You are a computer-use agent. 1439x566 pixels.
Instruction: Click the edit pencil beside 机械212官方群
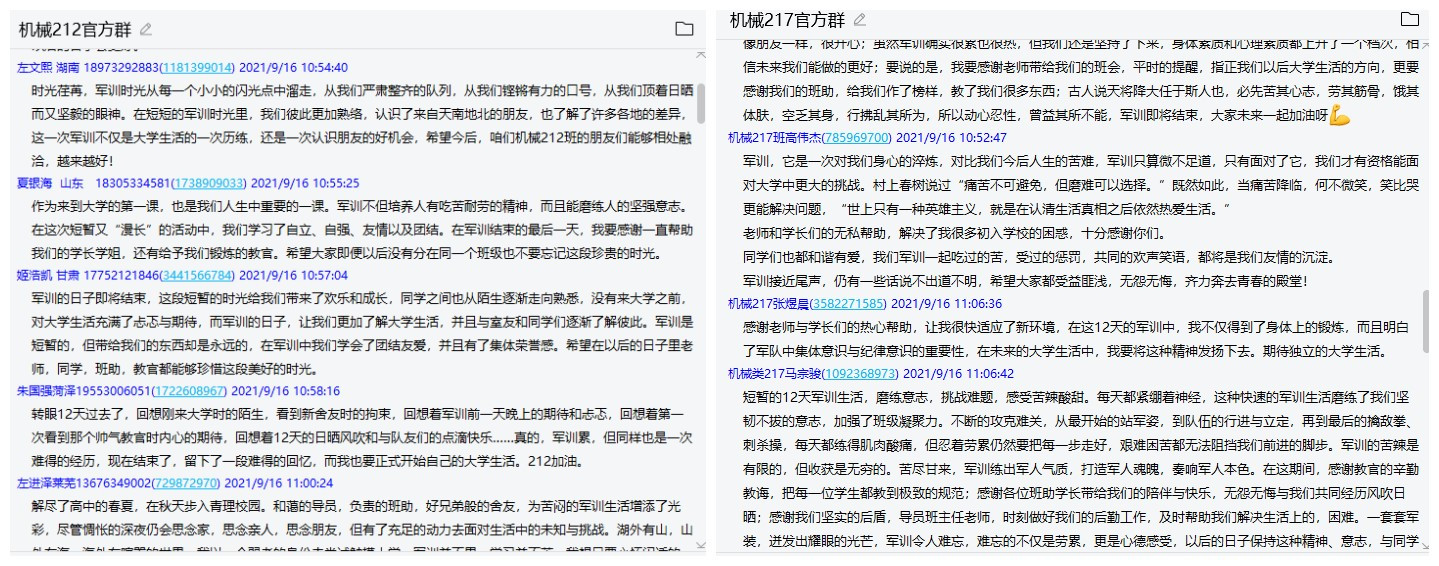point(146,29)
